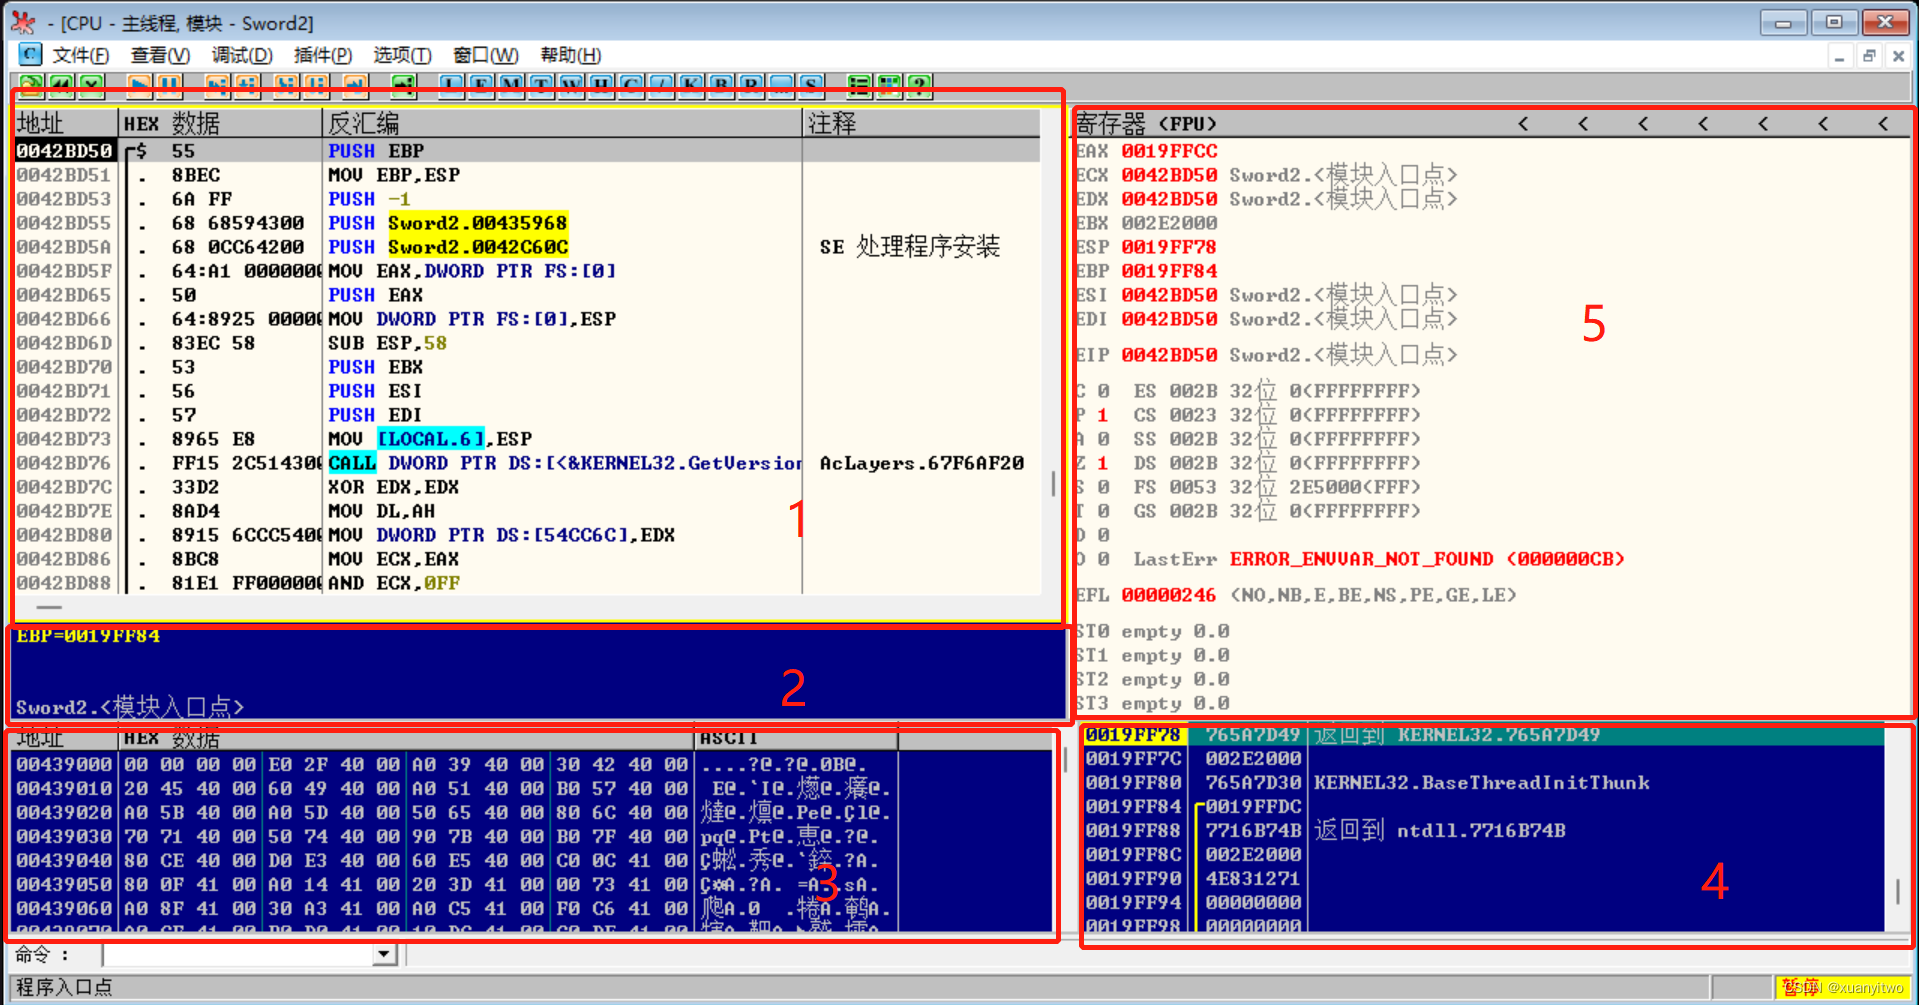Select LastErr ERROR_ENVVAR_NOT_FOUND entry
The width and height of the screenshot is (1919, 1005).
coord(1379,559)
